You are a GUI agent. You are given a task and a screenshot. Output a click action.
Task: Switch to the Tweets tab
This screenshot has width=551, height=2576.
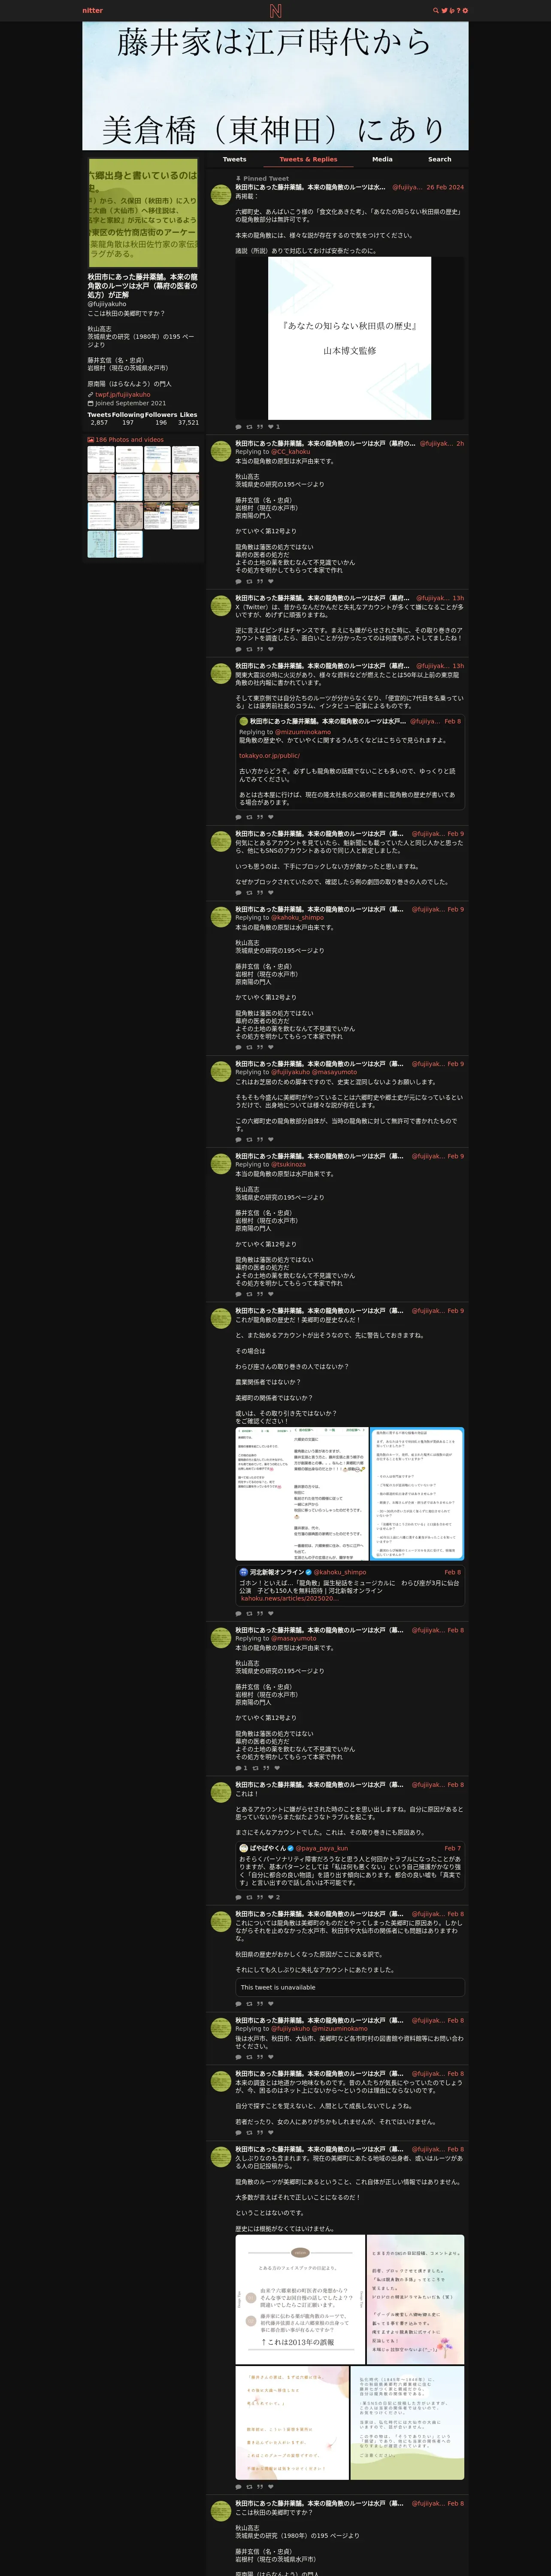tap(234, 159)
